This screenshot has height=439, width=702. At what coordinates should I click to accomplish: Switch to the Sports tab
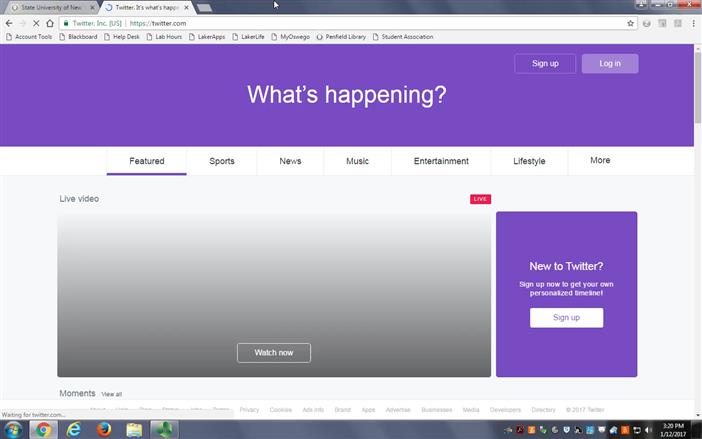point(222,161)
